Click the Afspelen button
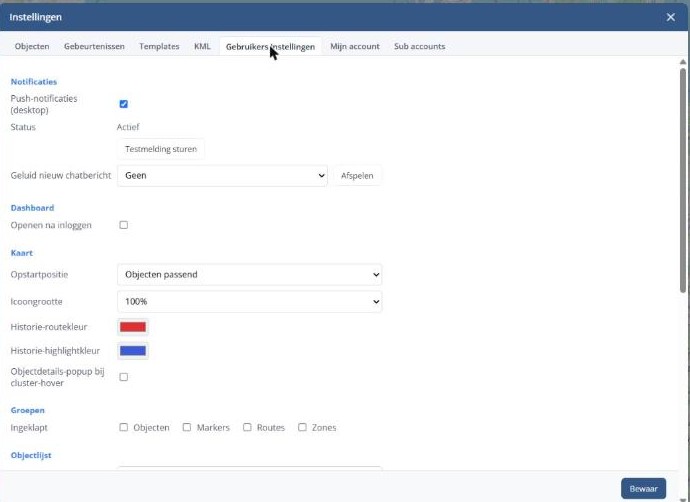Viewport: 690px width, 502px height. click(x=357, y=176)
